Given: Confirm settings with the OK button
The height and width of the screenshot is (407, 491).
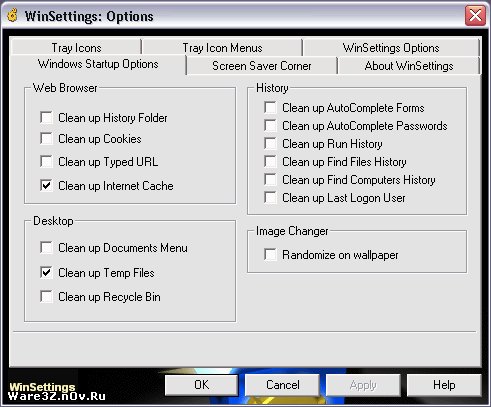Looking at the screenshot, I should (x=201, y=385).
